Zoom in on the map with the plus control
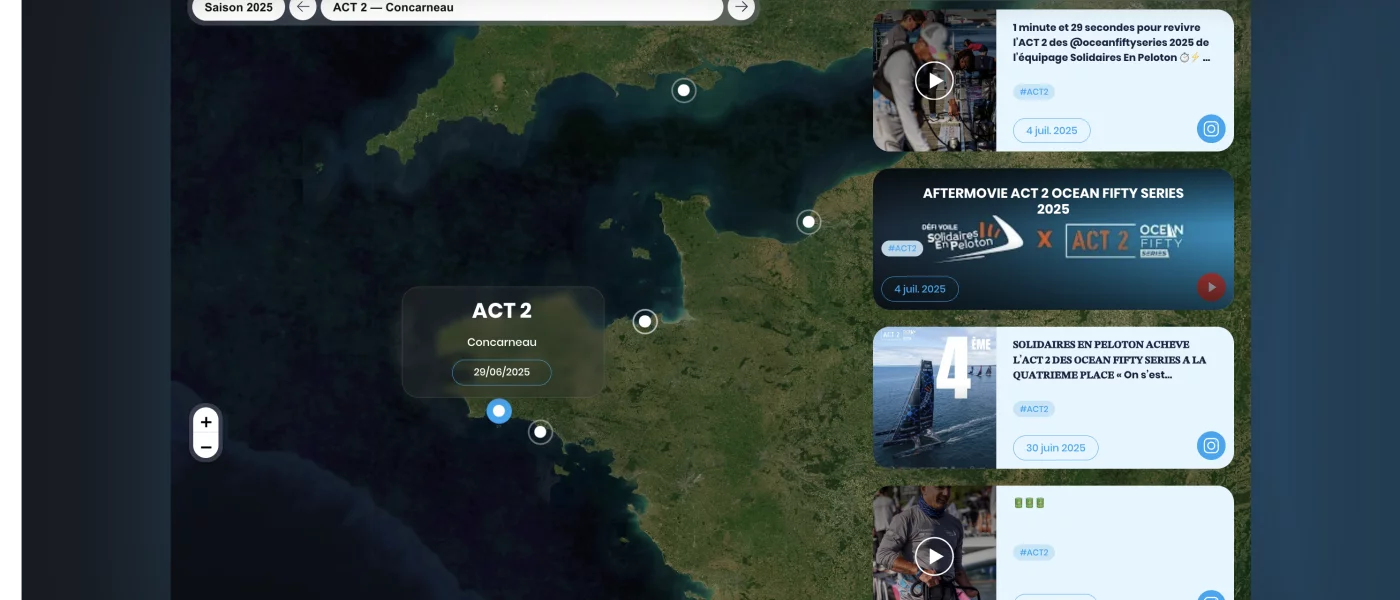 (x=205, y=421)
